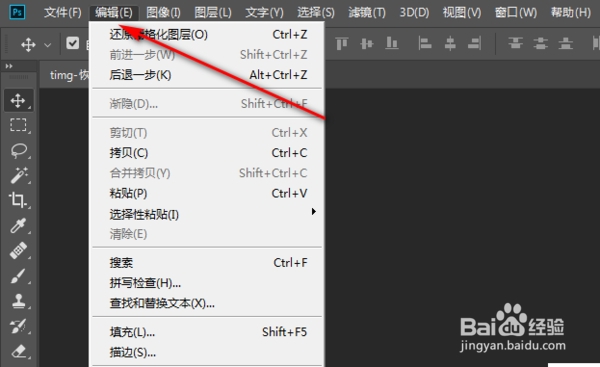Select the Move tool in left toolbar
Viewport: 600px width, 367px height.
[18, 101]
